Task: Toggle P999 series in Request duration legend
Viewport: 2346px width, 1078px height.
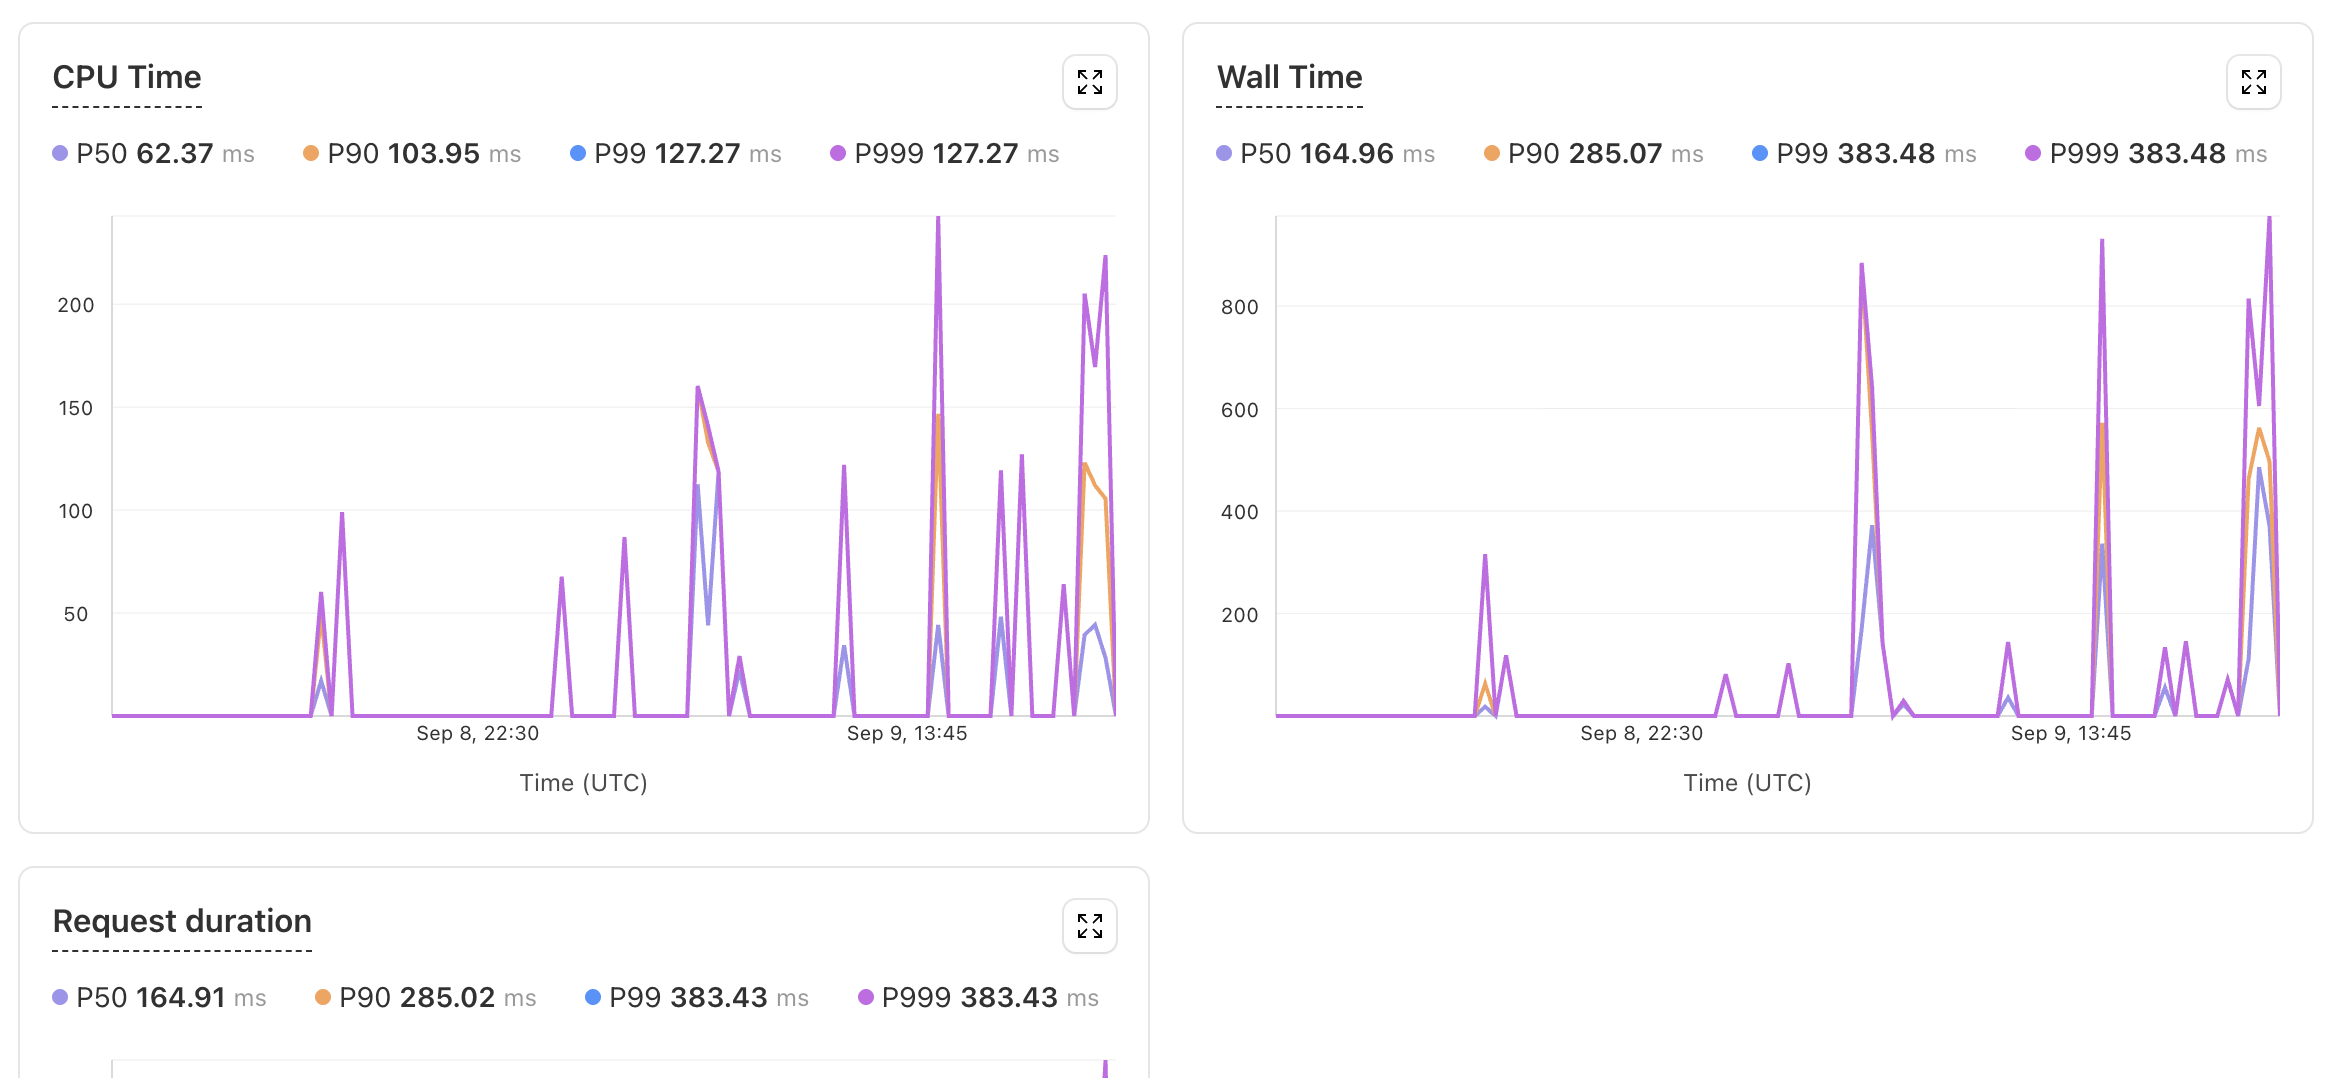Action: tap(978, 998)
